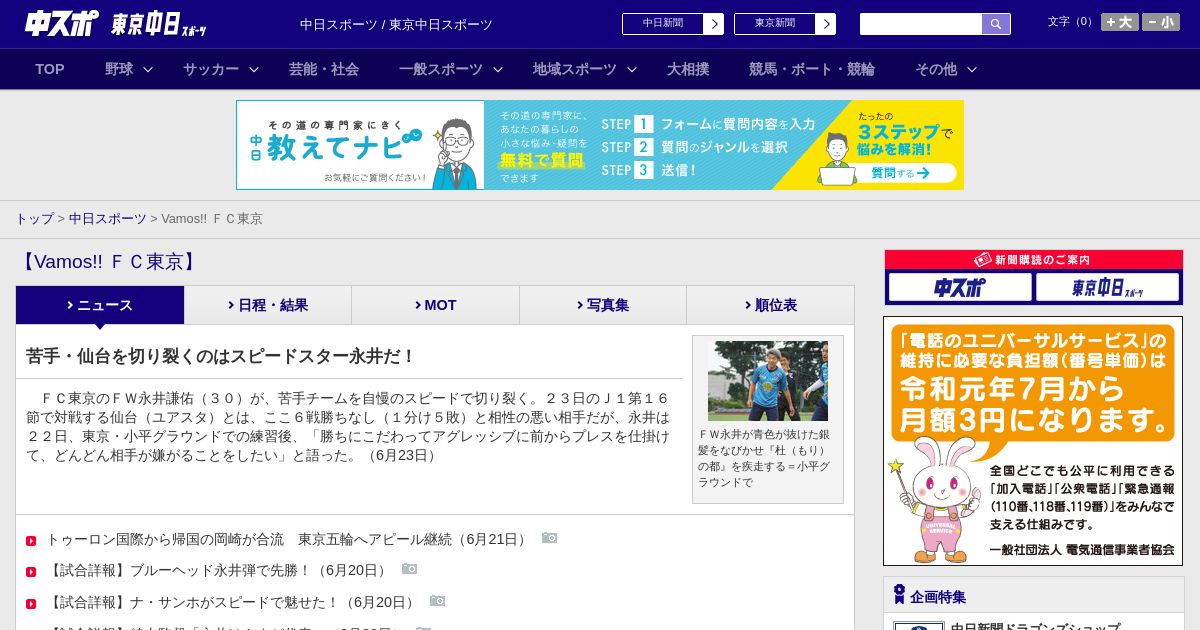Open the 地域スポーツ navigation menu
Screen dimensions: 1200x630
575,69
